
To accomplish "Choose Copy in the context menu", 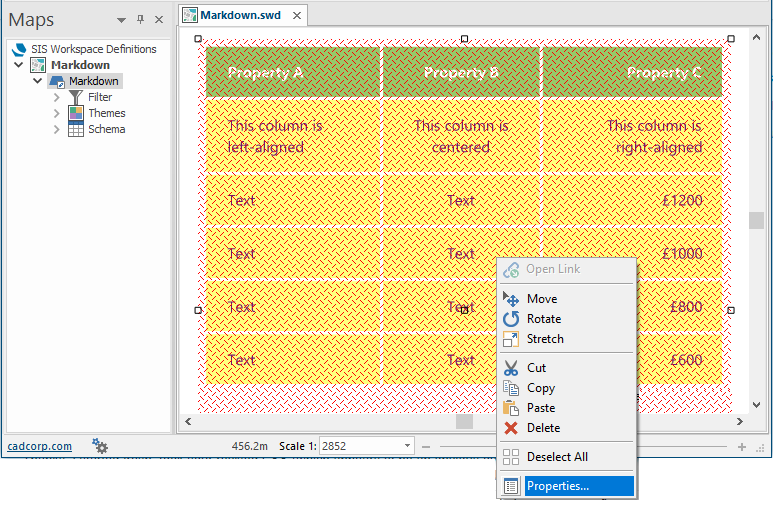I will [541, 388].
